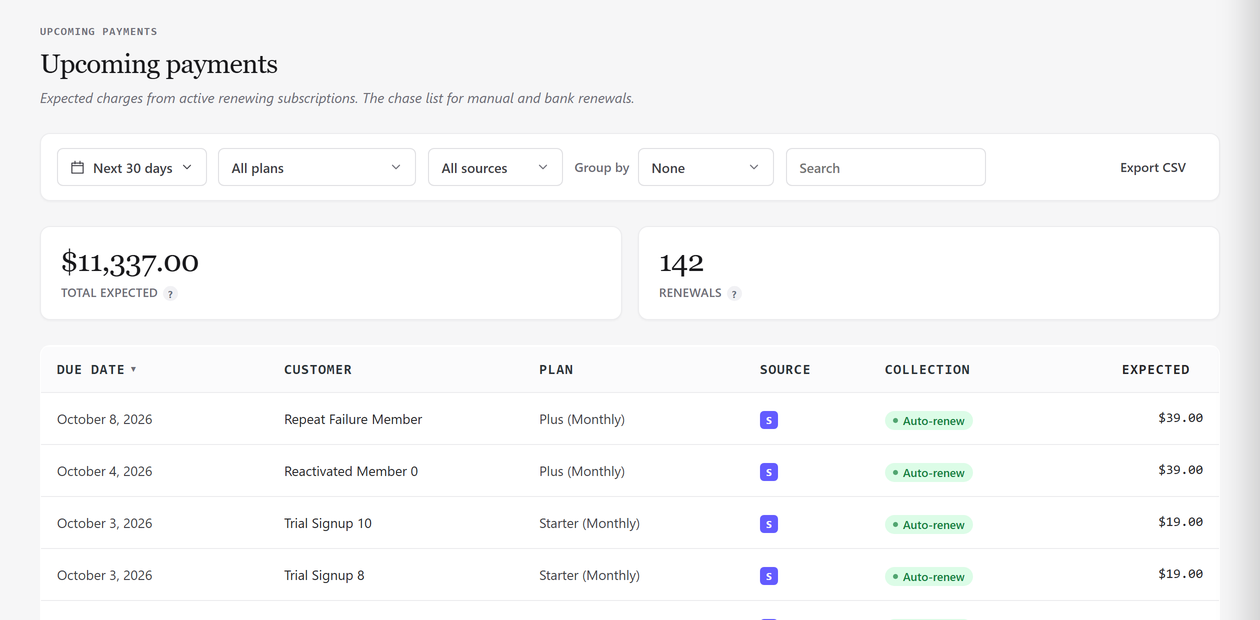Viewport: 1260px width, 620px height.
Task: Select customer Trial Signup 10
Action: (x=328, y=523)
